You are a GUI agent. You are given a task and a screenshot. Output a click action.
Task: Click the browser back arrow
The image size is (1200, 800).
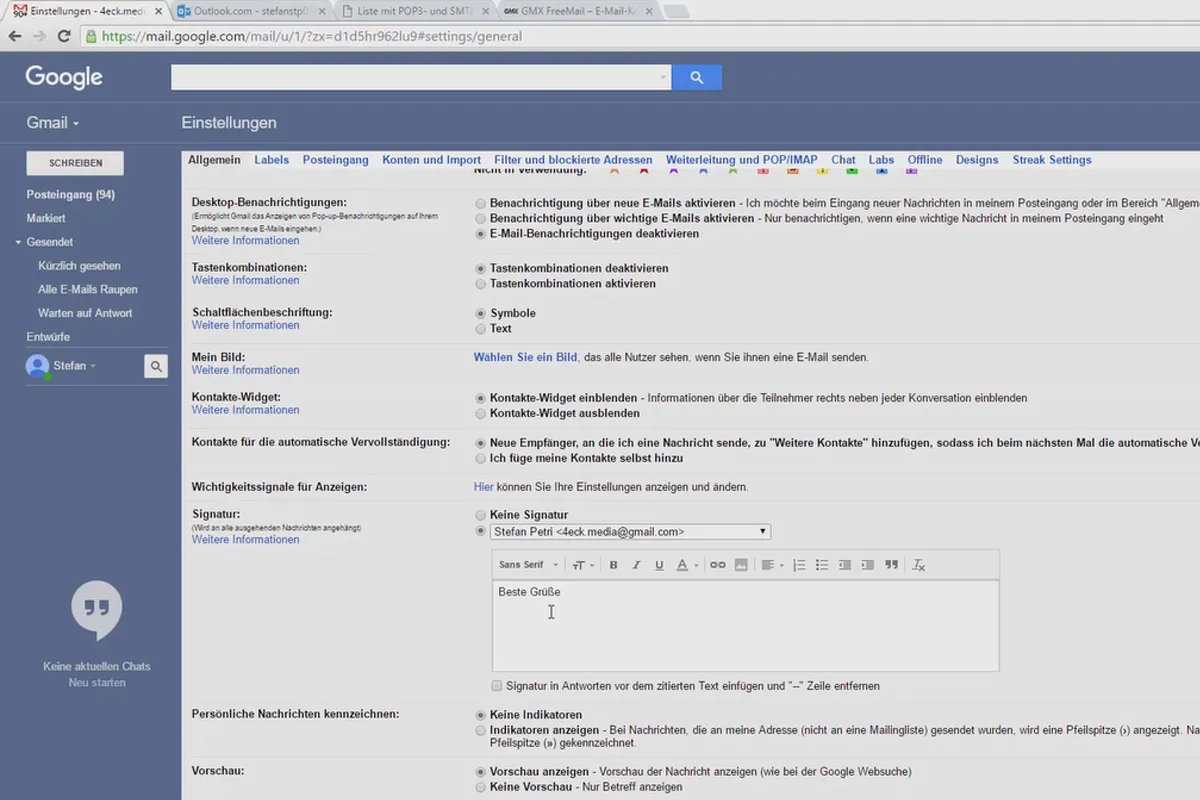pos(15,36)
